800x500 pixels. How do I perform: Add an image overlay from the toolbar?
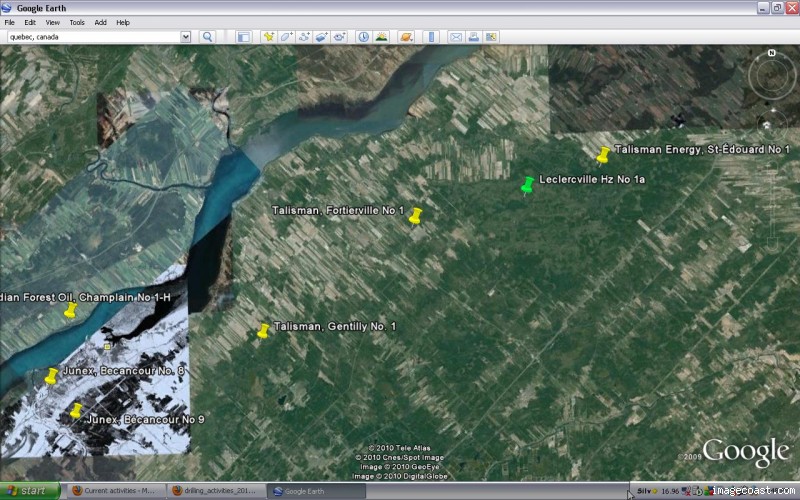coord(321,37)
